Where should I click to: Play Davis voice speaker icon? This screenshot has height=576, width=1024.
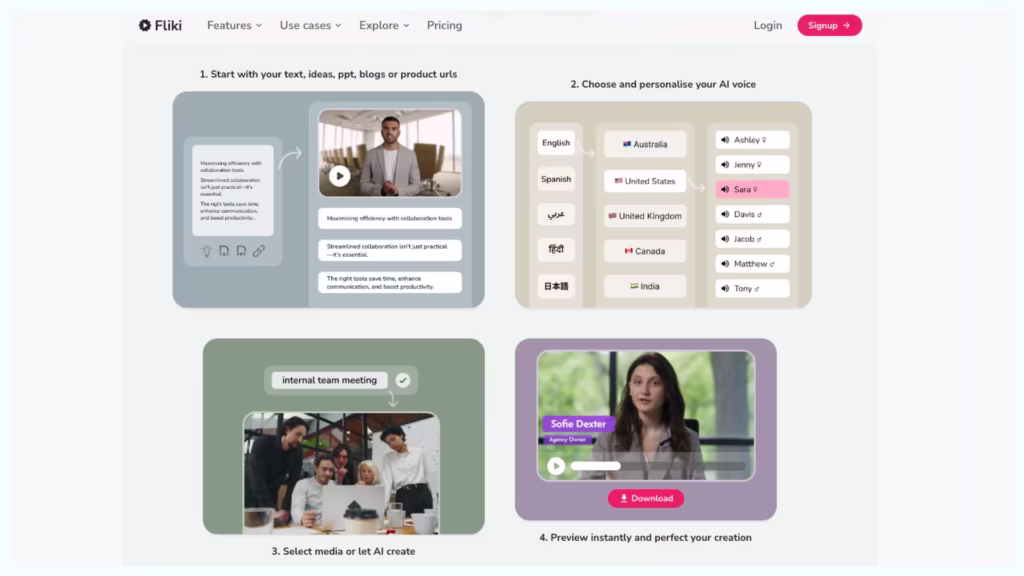[725, 214]
